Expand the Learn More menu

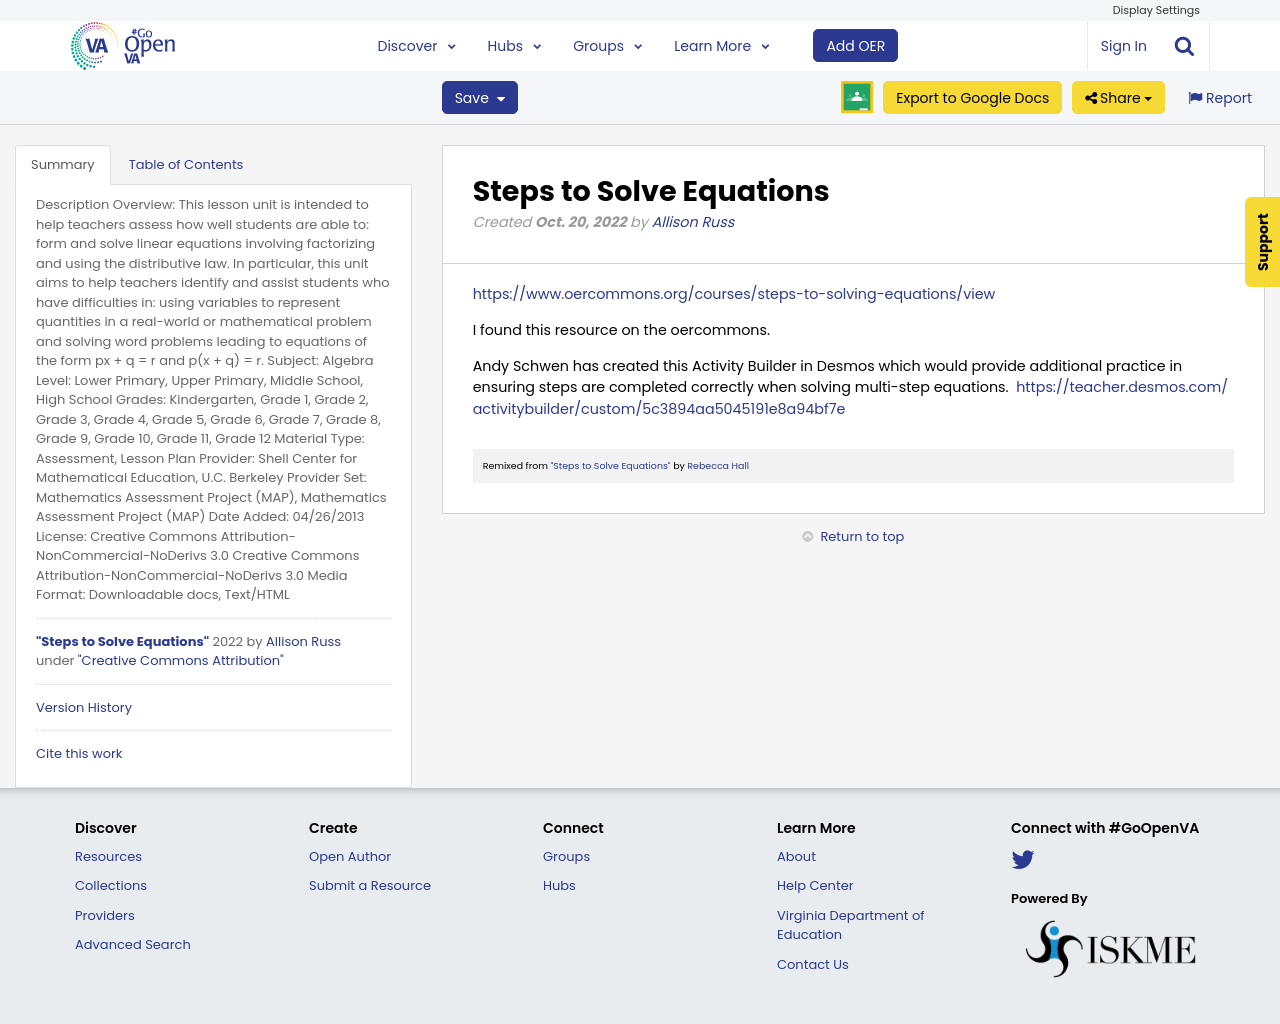719,44
